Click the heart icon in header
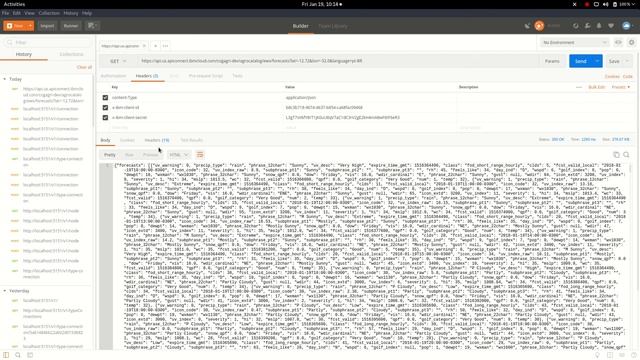 pyautogui.click(x=611, y=26)
